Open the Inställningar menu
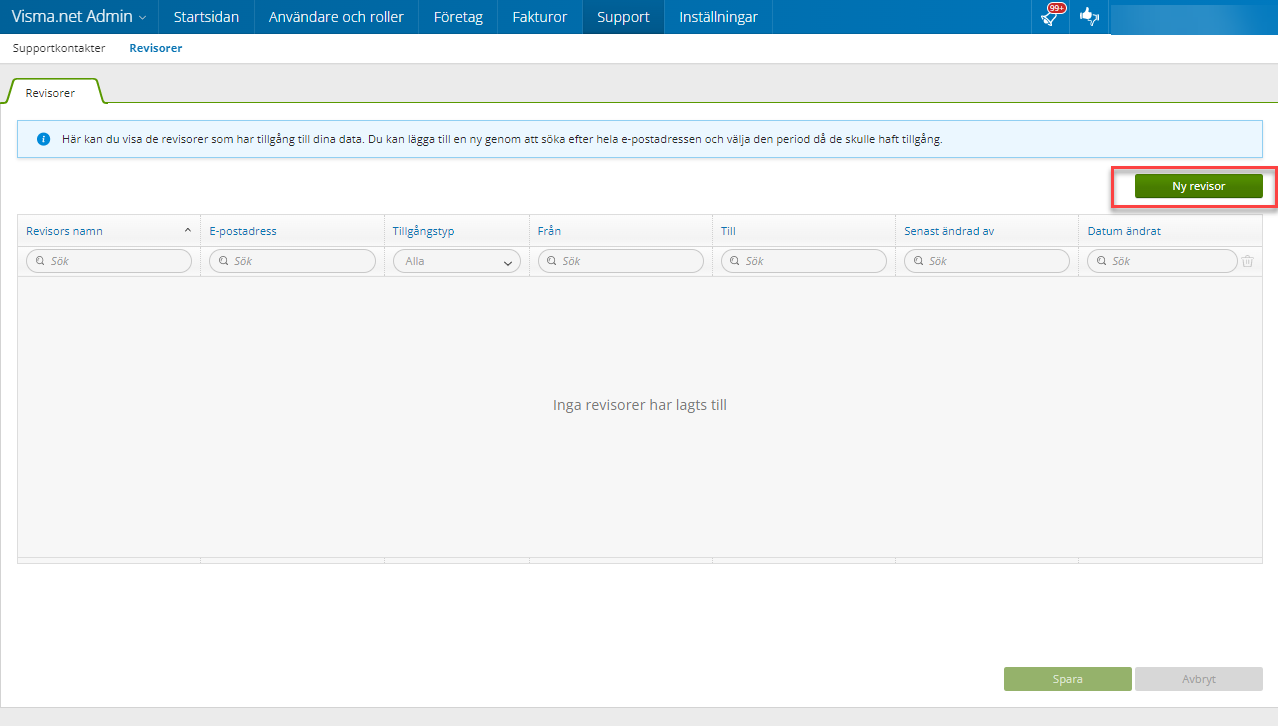 pos(717,17)
